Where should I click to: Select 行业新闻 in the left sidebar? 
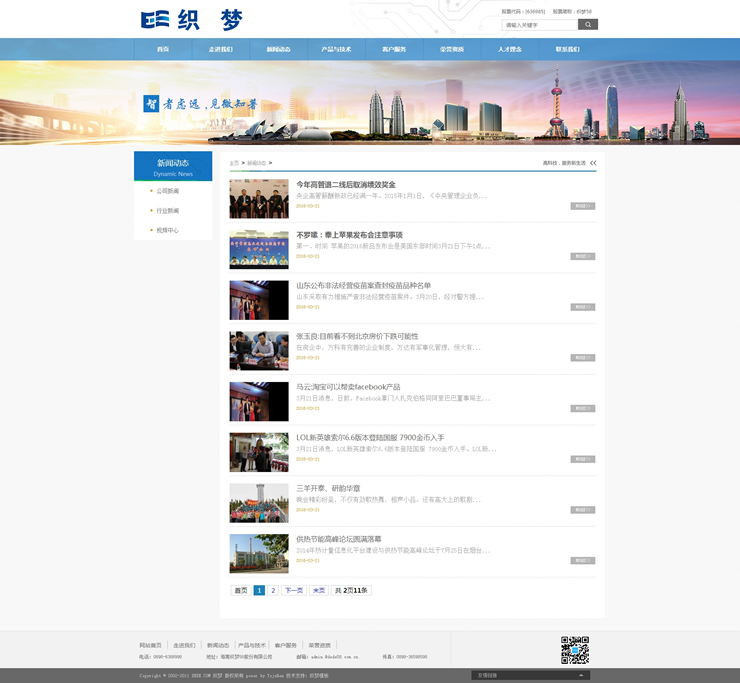point(167,211)
